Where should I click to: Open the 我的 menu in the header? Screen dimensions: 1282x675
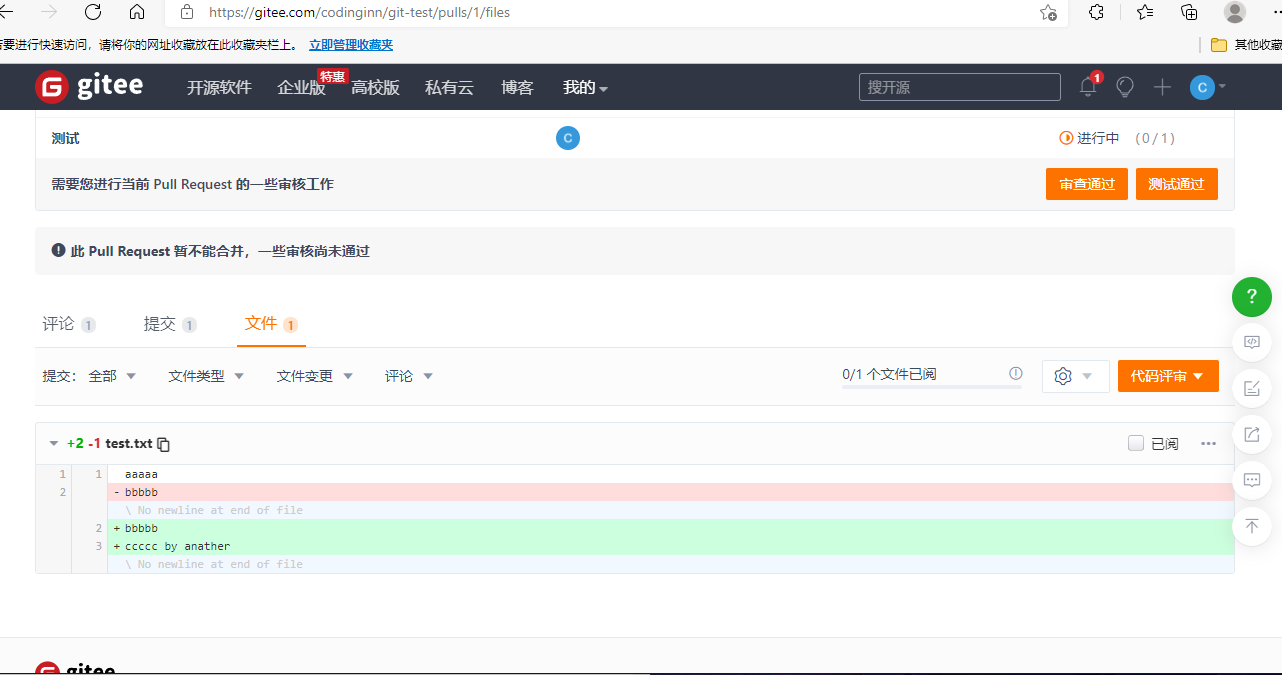[x=585, y=87]
